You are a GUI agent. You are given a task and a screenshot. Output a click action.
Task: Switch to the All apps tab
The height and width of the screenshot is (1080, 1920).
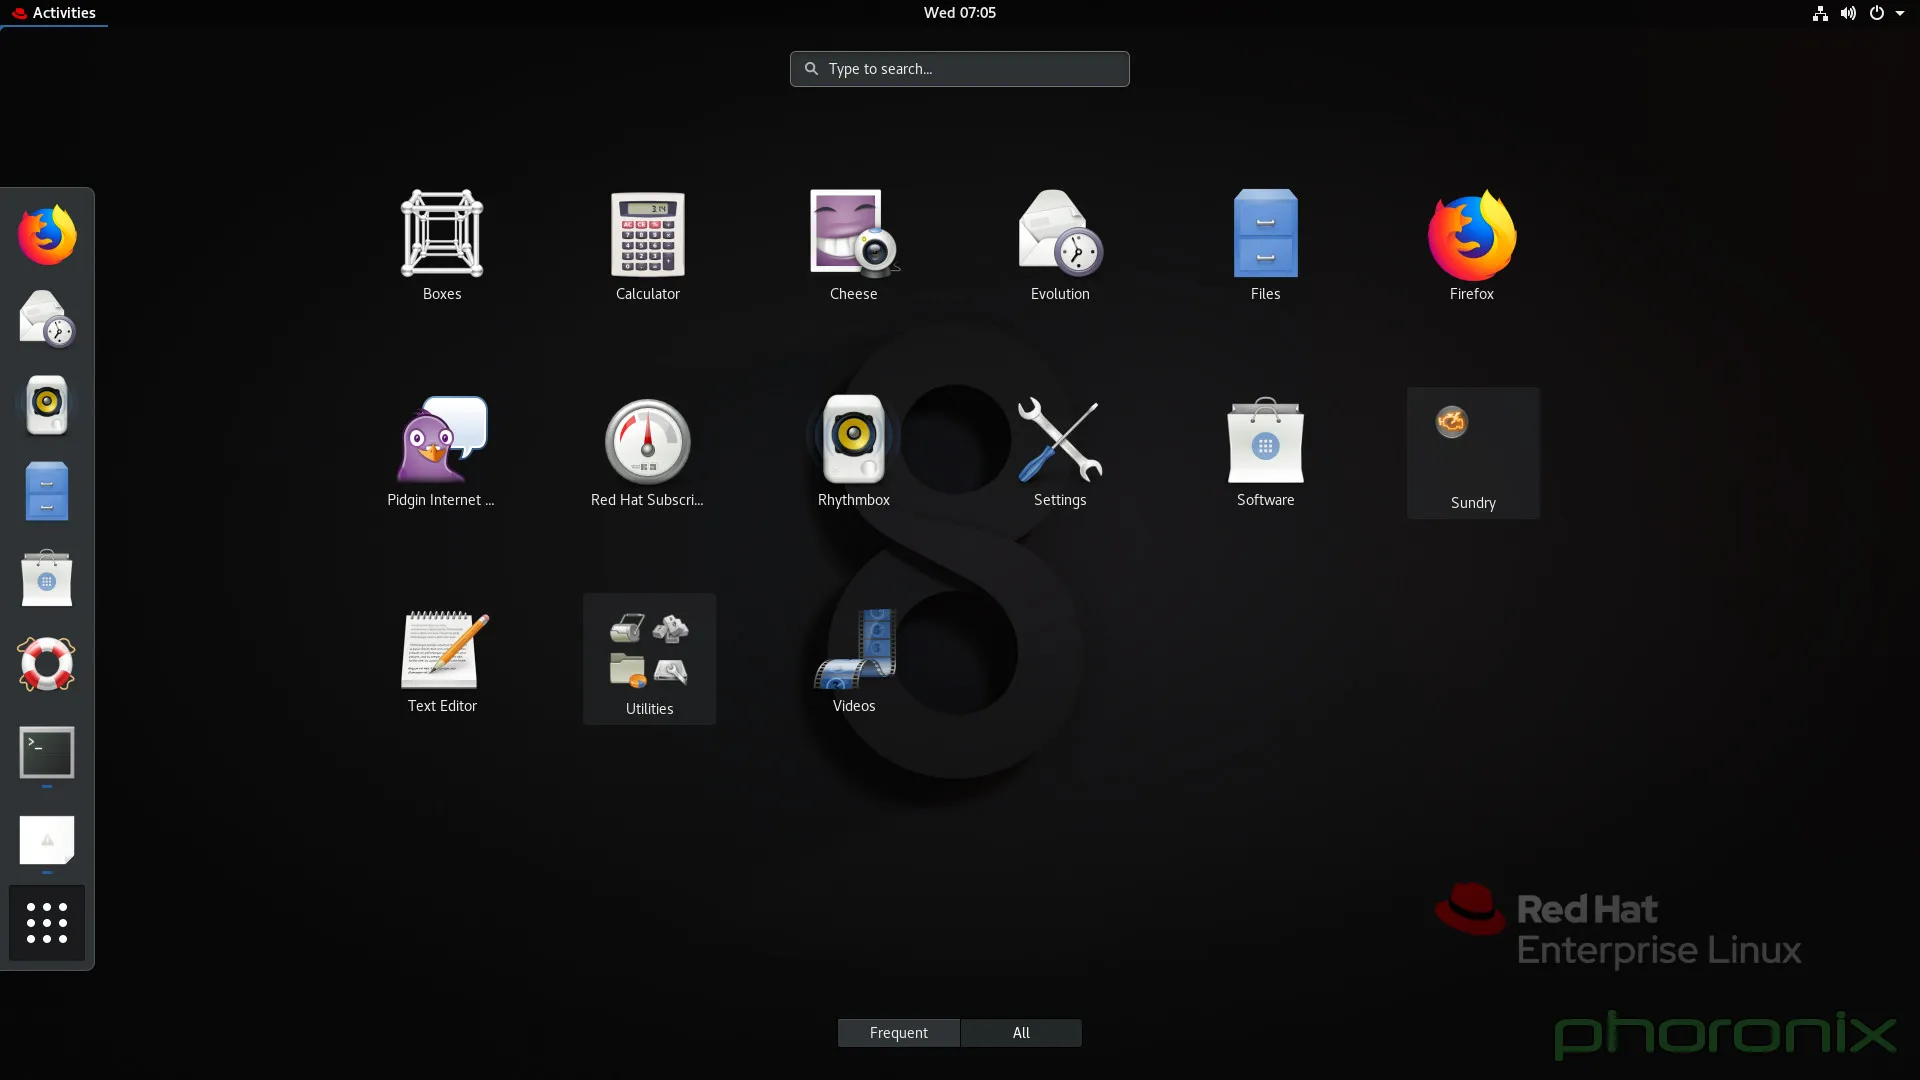[x=1021, y=1033]
